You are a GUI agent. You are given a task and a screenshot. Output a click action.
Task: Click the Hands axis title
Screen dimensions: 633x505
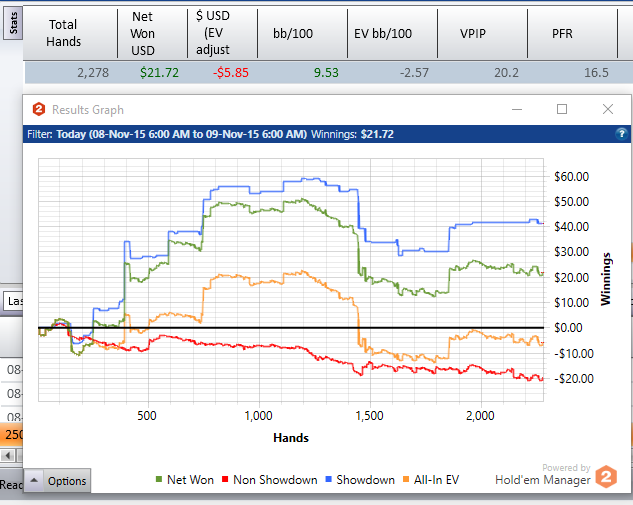pos(291,438)
